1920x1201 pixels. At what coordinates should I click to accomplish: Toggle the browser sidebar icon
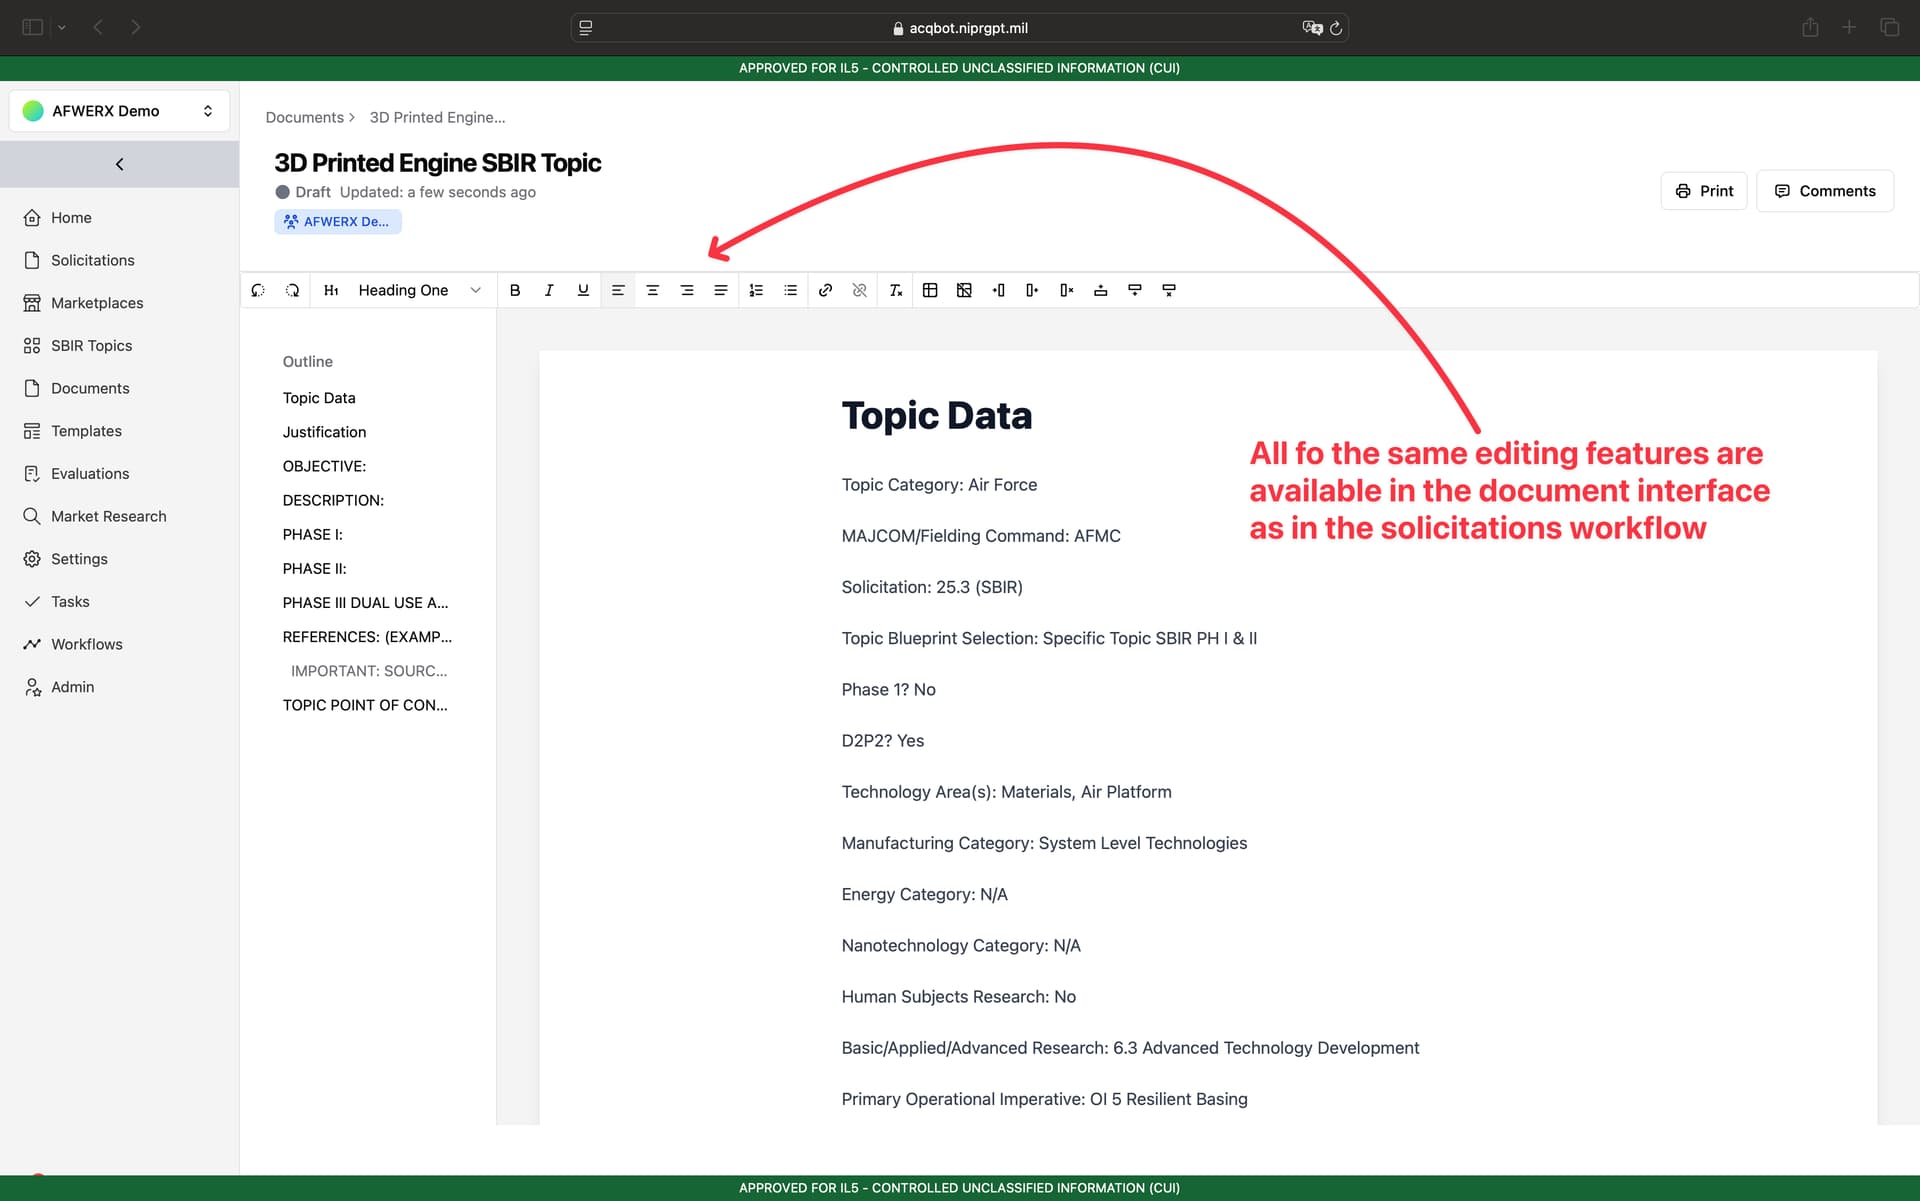point(32,27)
